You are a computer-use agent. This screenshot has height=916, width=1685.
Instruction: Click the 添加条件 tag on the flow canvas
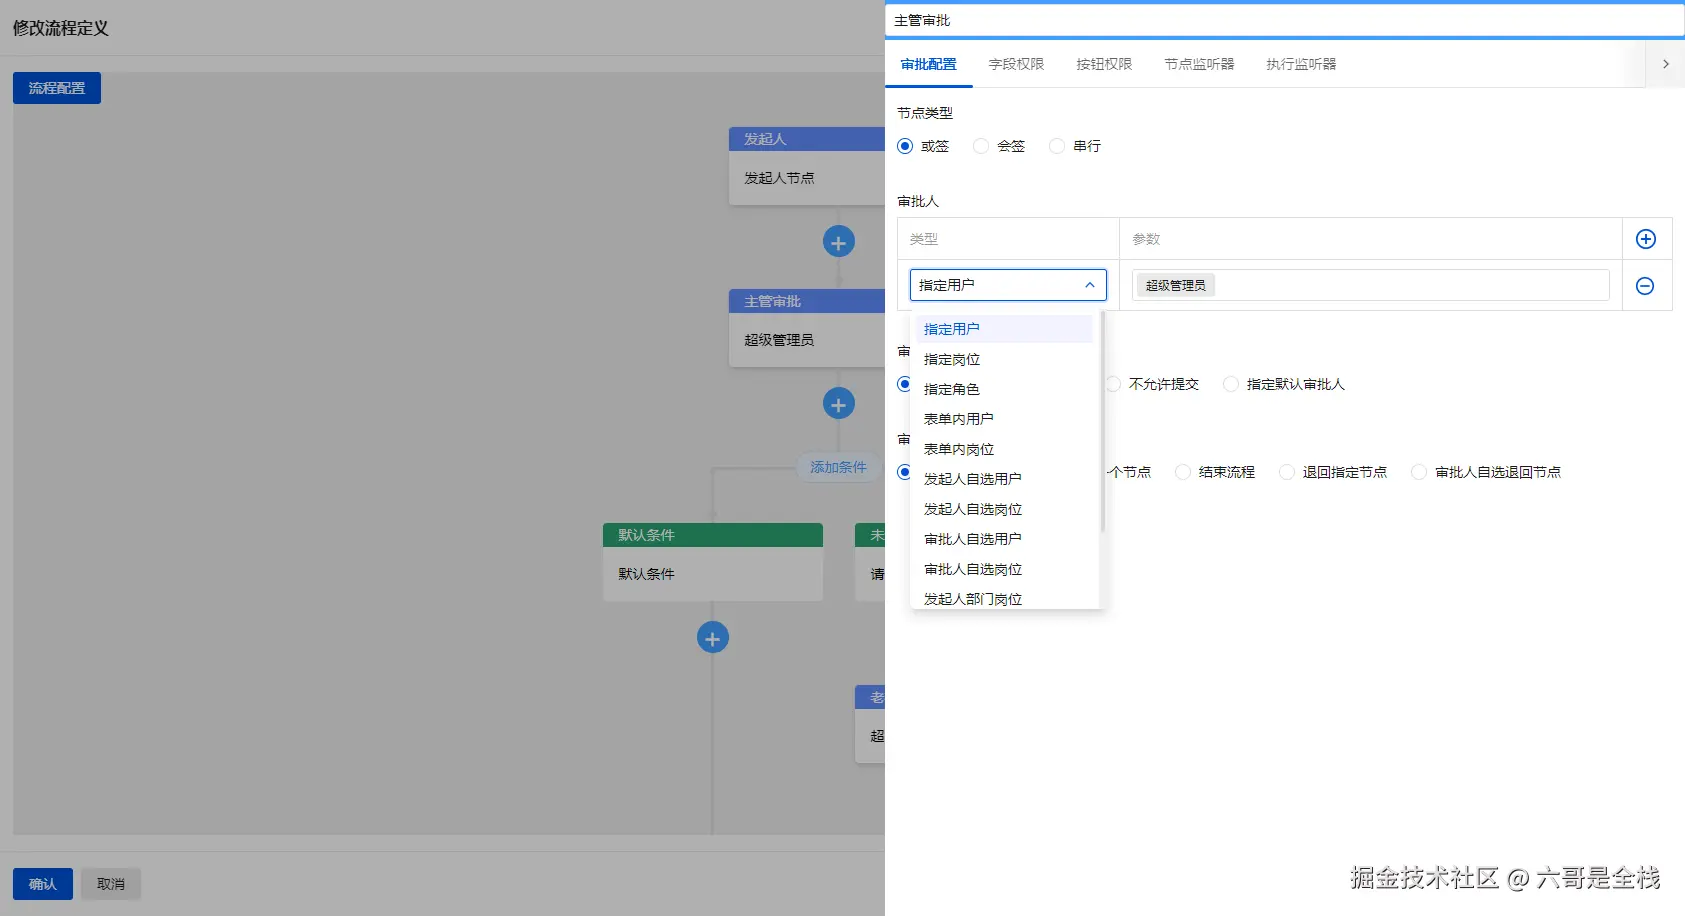(838, 466)
